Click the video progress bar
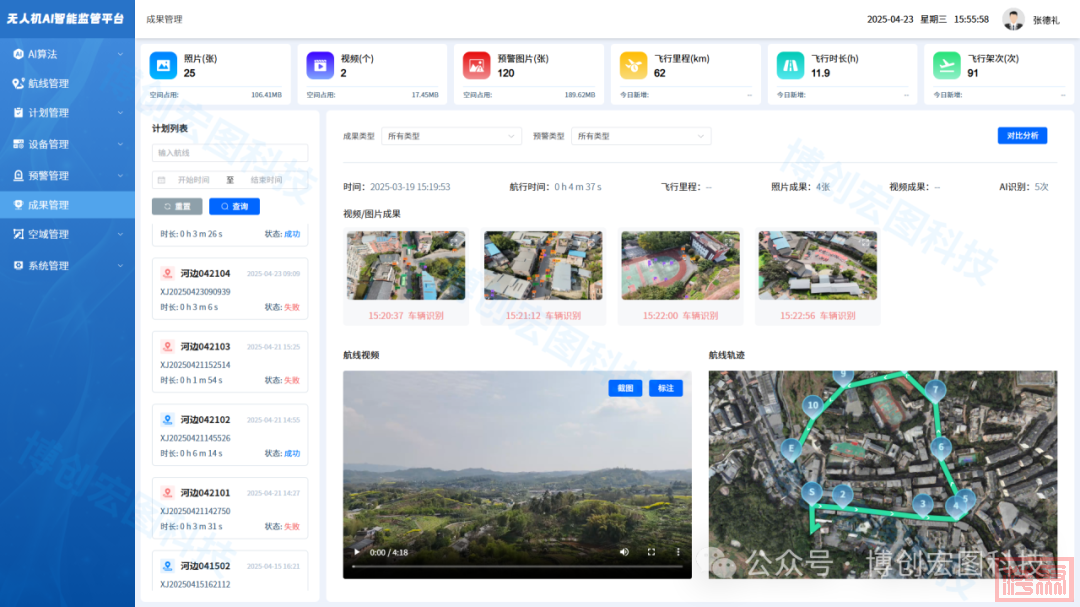Image resolution: width=1080 pixels, height=607 pixels. click(x=516, y=567)
